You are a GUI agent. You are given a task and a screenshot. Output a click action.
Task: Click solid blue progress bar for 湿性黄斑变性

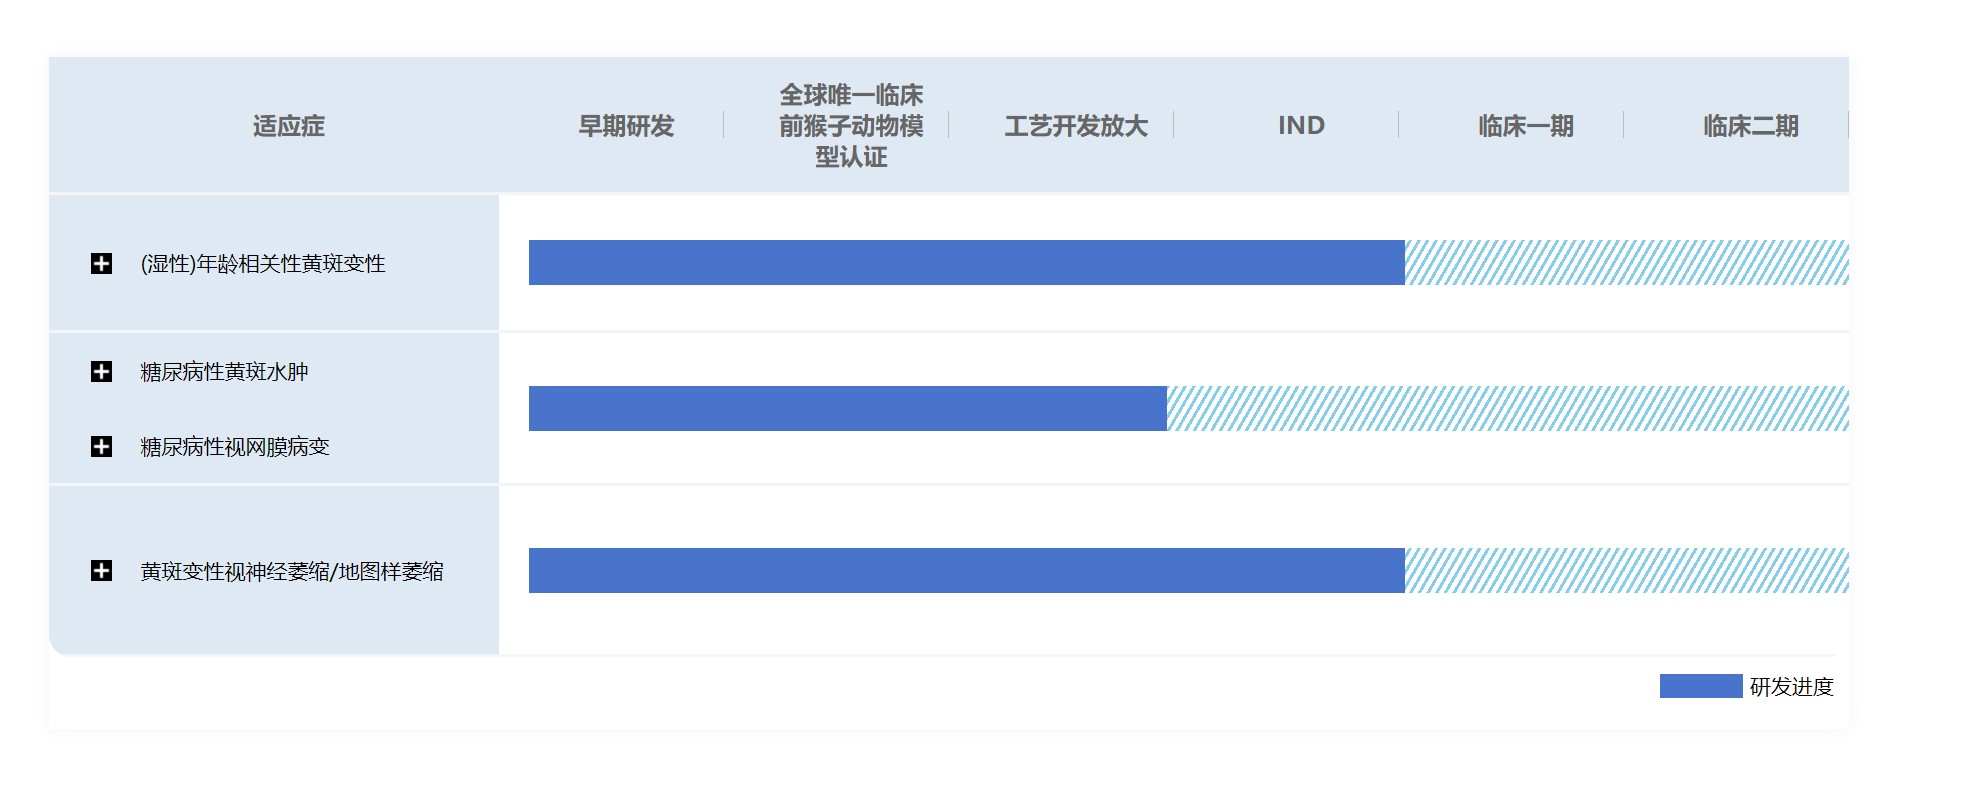coord(966,262)
